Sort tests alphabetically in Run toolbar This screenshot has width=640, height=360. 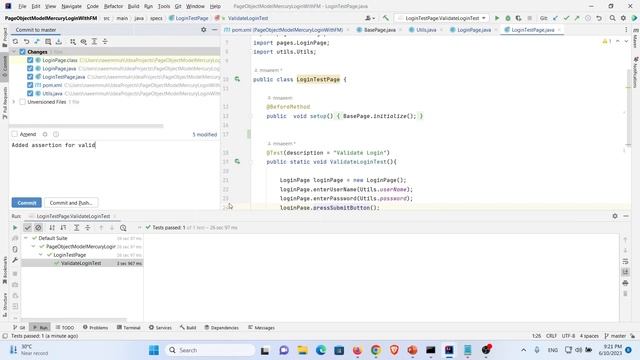pos(52,228)
